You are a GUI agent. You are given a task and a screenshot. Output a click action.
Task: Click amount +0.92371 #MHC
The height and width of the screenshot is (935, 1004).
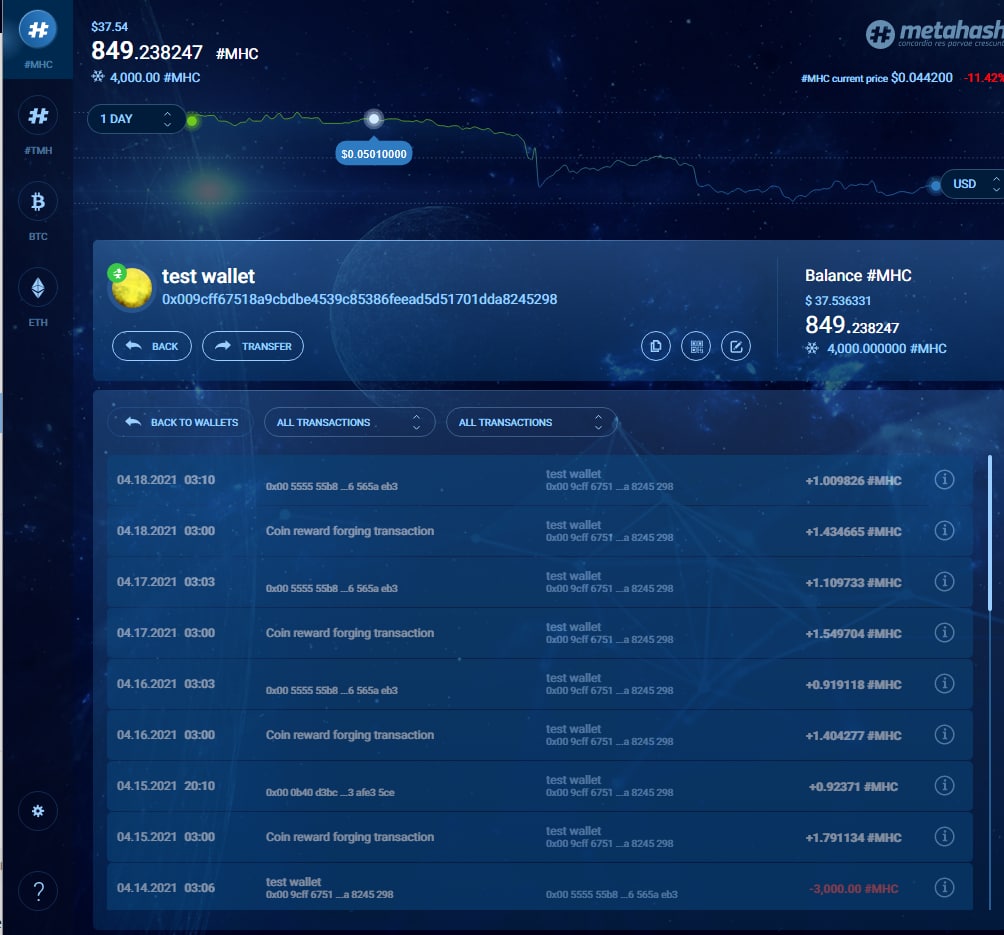coord(853,787)
